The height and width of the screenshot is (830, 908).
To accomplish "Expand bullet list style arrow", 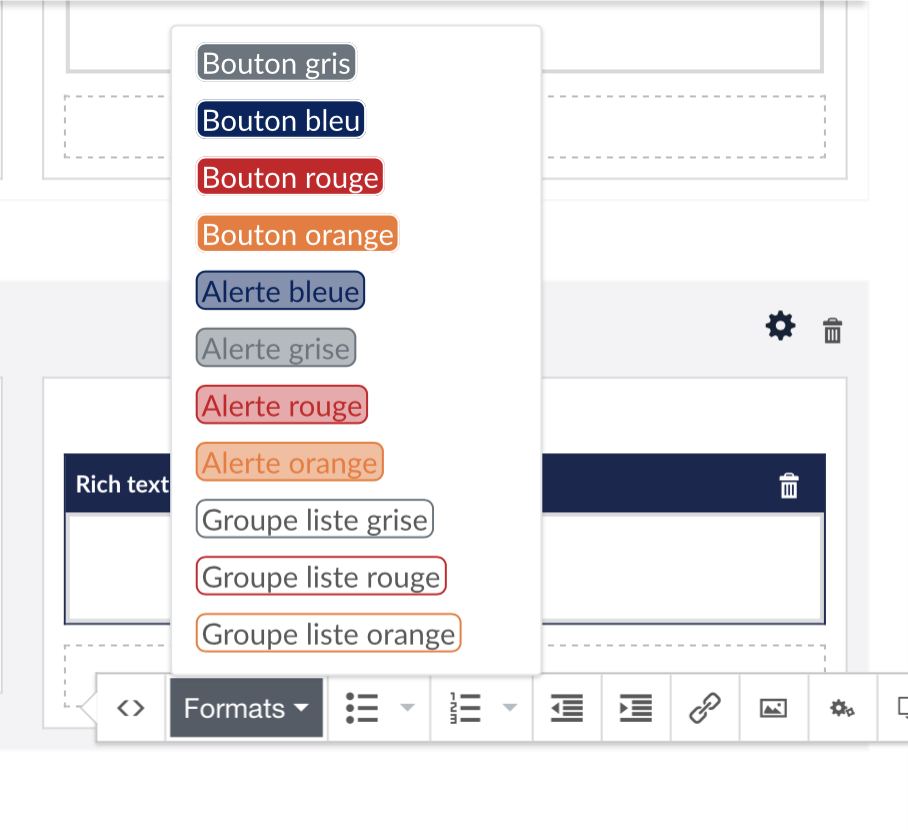I will coord(408,707).
